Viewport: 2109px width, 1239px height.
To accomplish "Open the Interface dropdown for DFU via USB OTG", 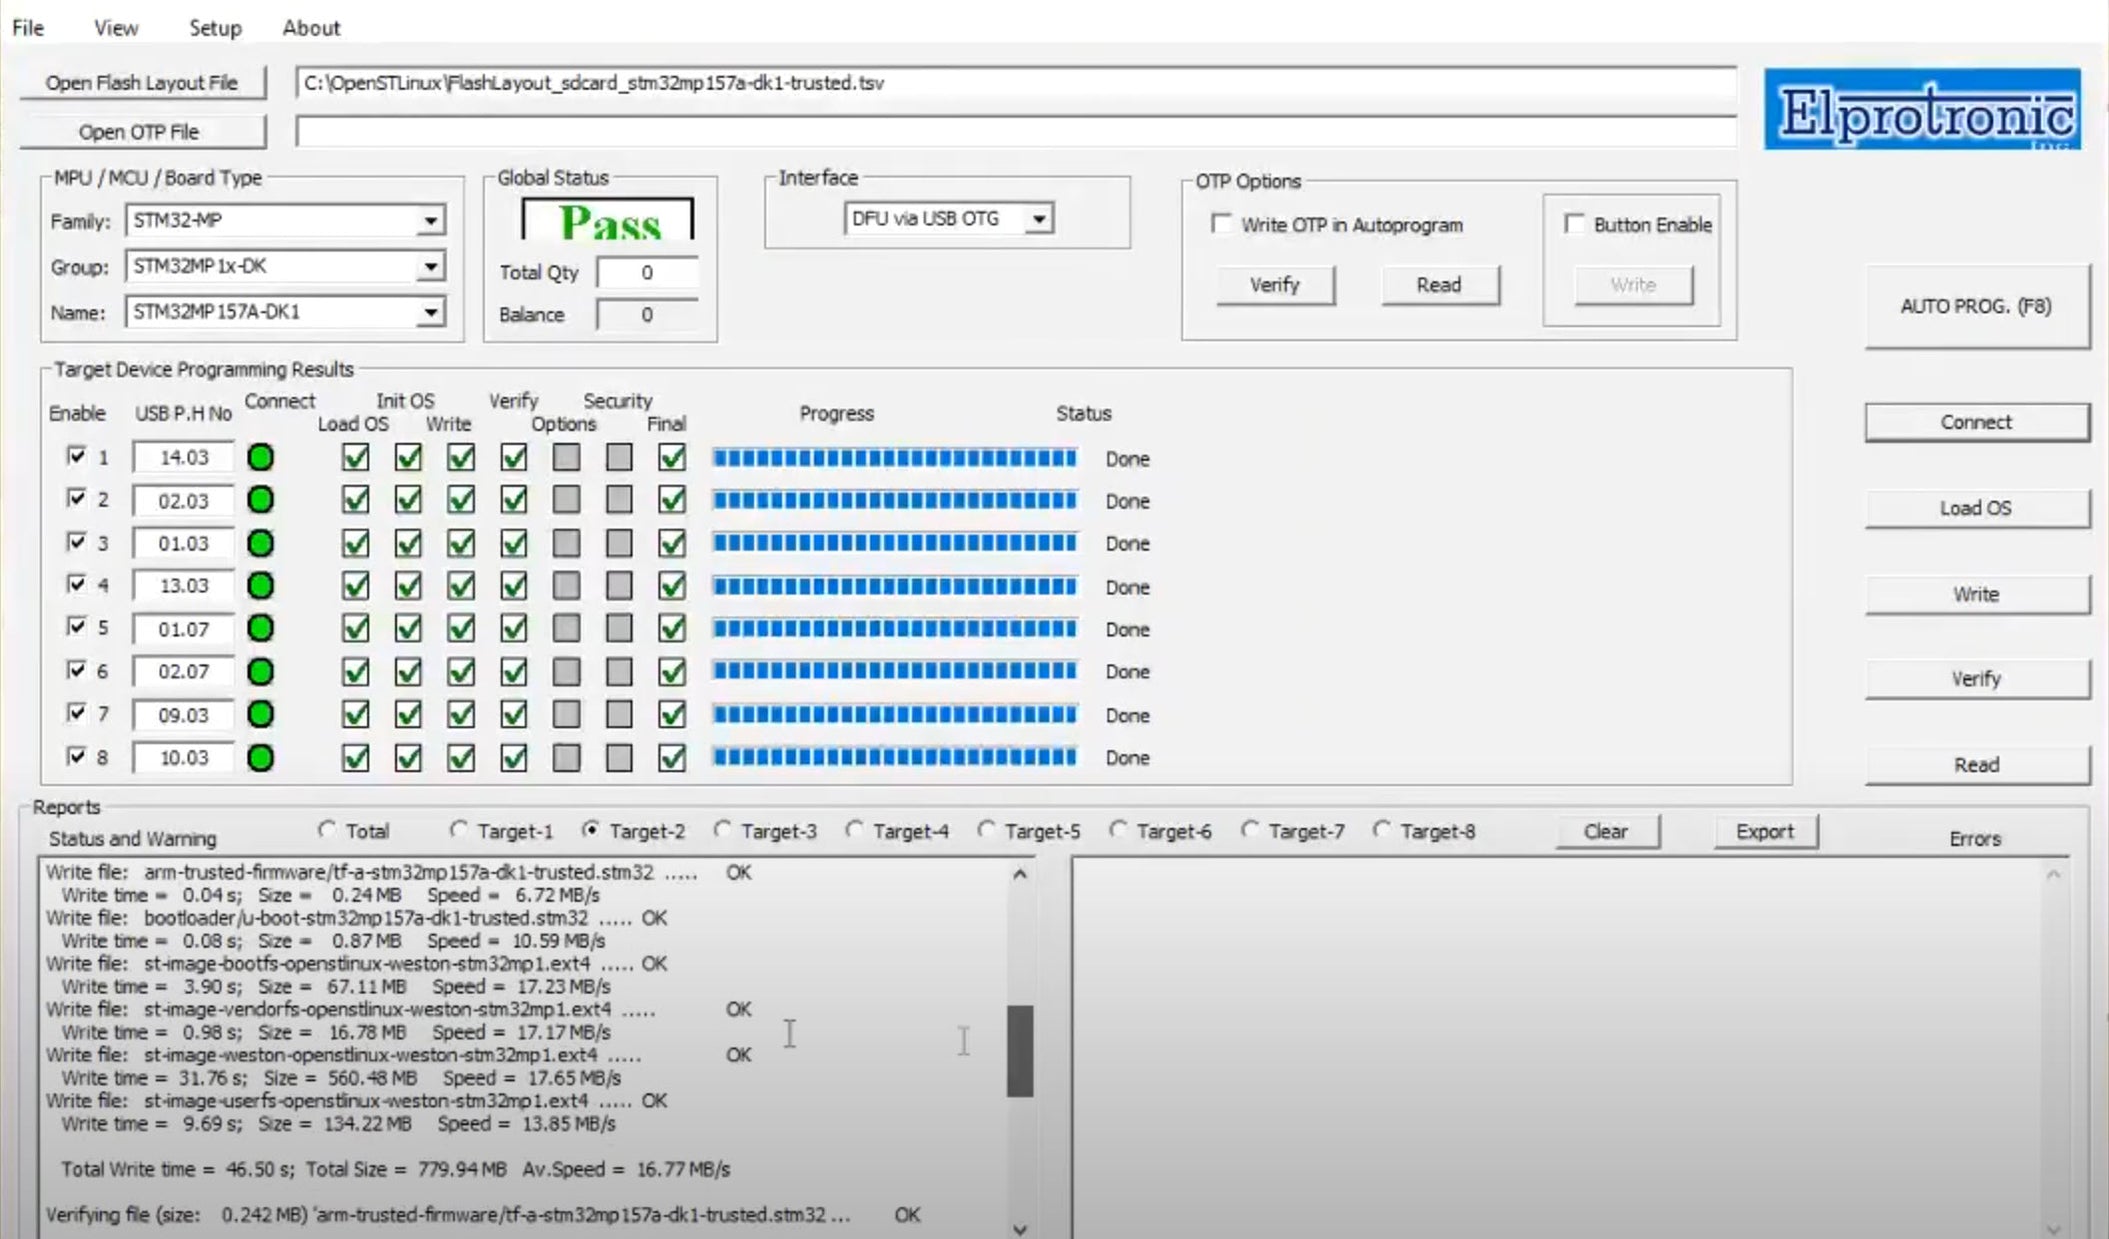I will (x=1040, y=218).
